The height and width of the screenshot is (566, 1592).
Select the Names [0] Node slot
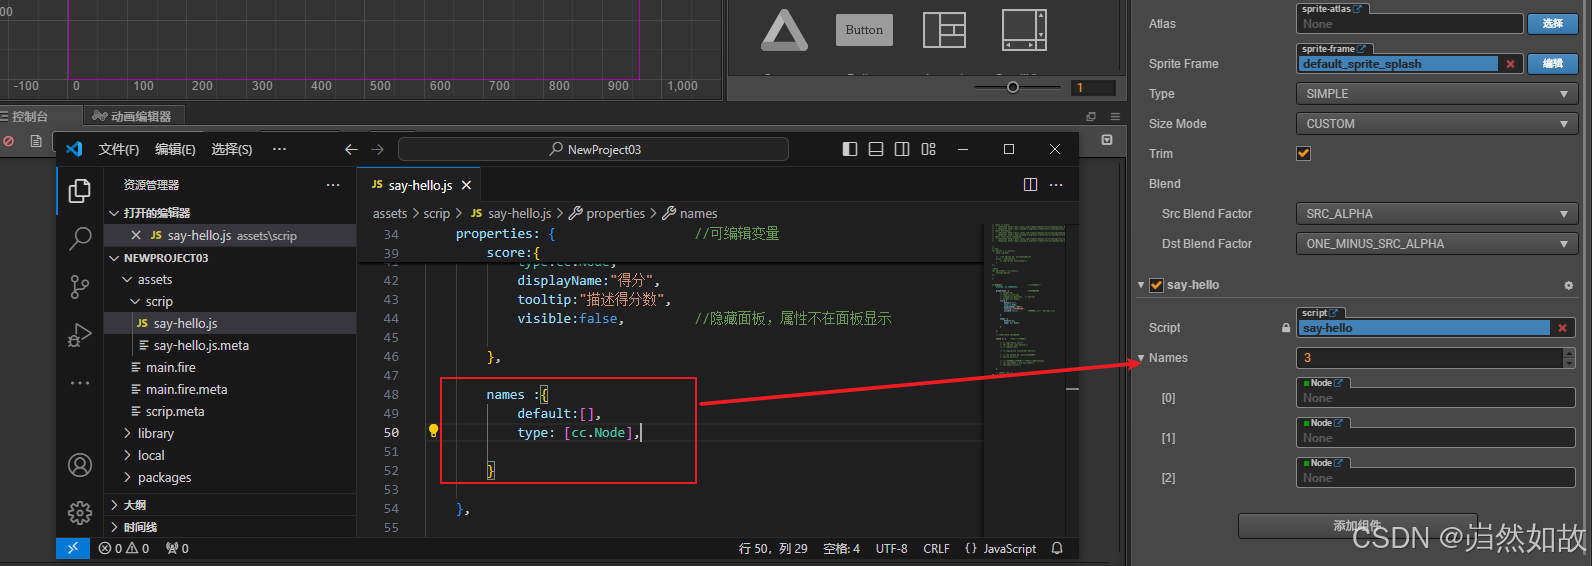(1437, 398)
